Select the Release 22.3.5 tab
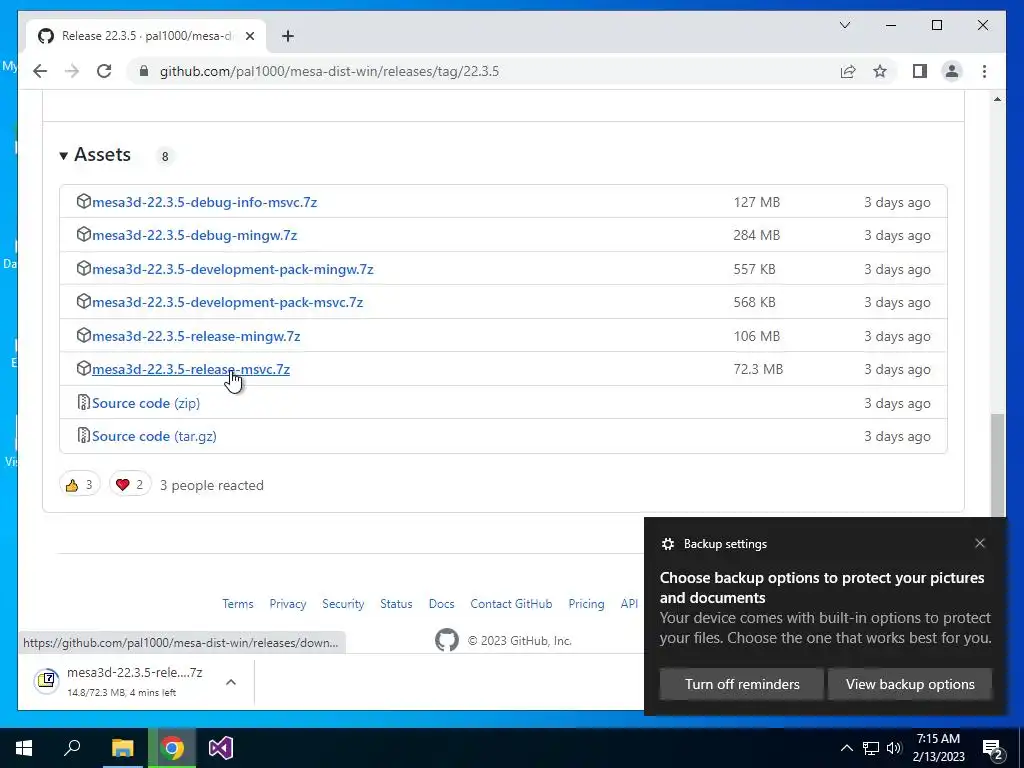The image size is (1024, 768). [x=146, y=36]
